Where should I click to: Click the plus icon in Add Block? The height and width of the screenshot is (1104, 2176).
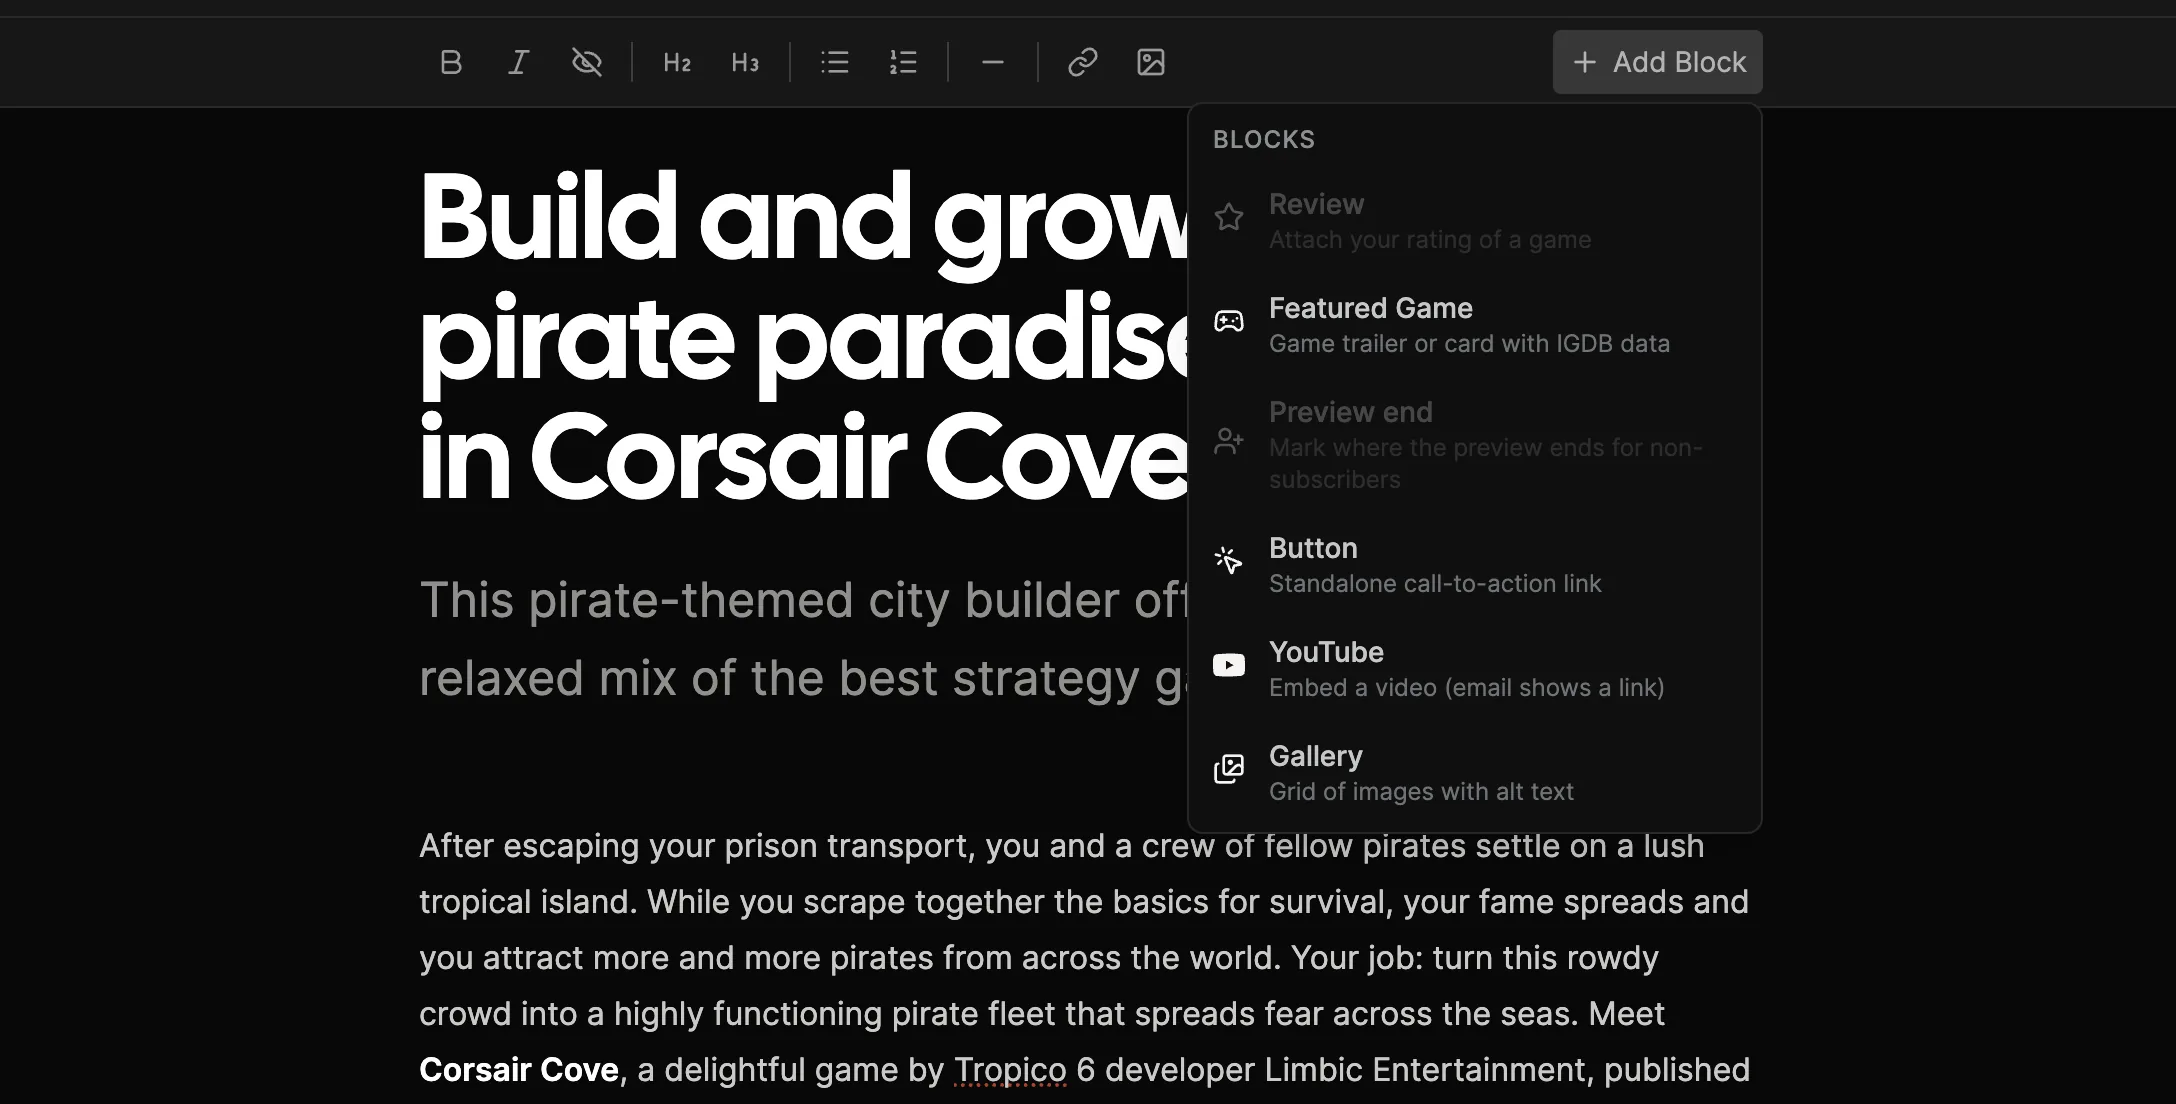[x=1585, y=62]
